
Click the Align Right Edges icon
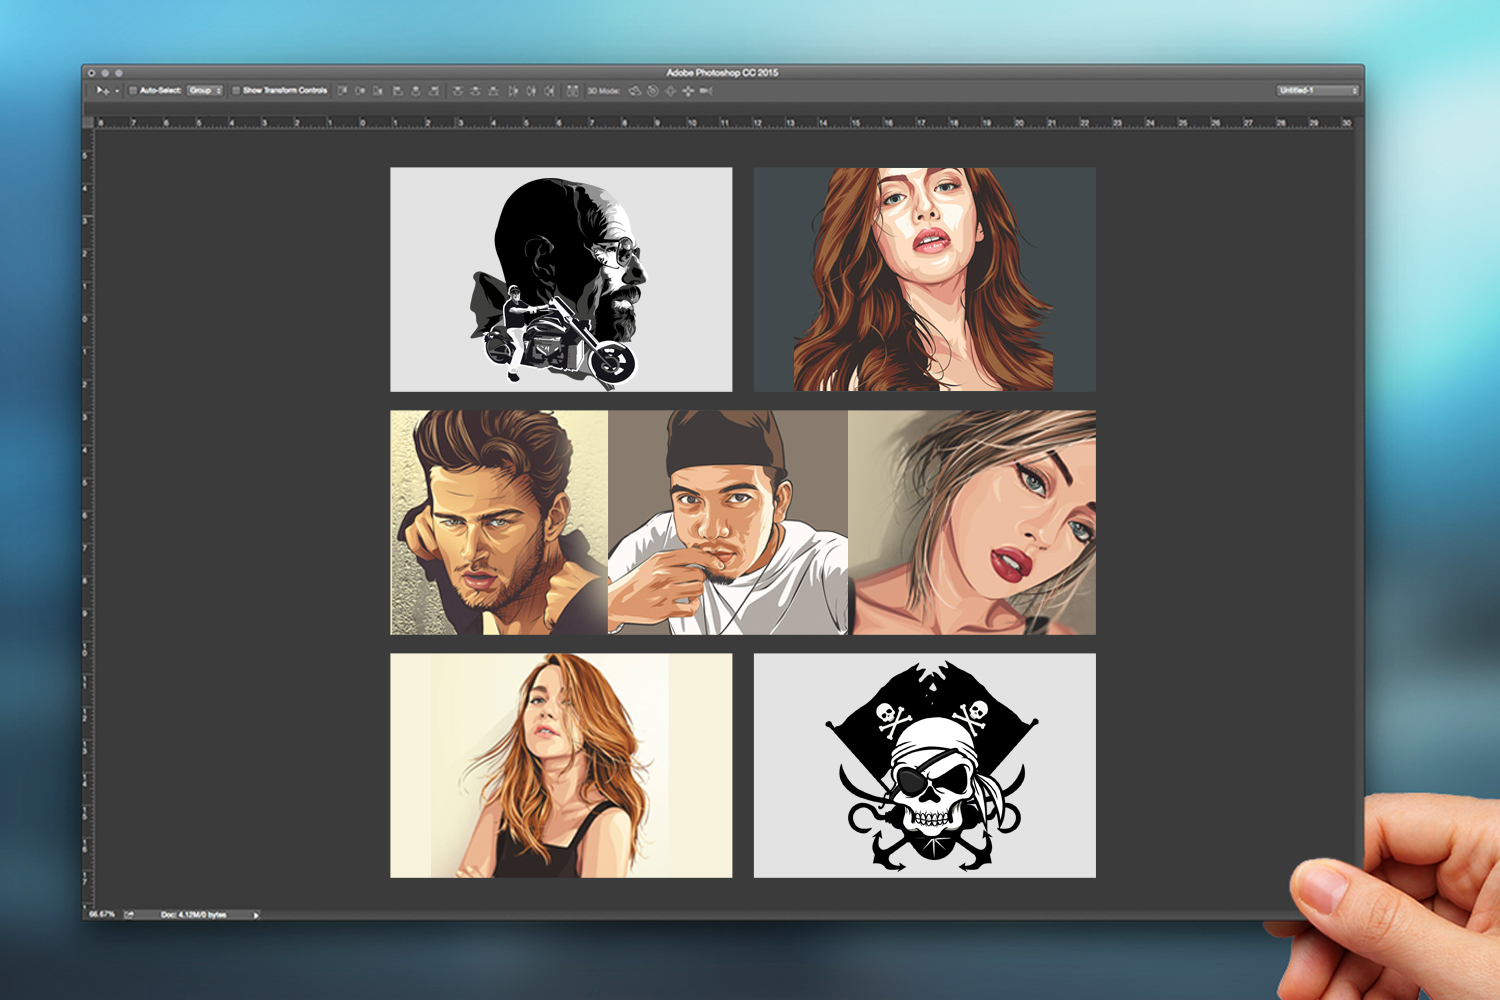pos(434,91)
